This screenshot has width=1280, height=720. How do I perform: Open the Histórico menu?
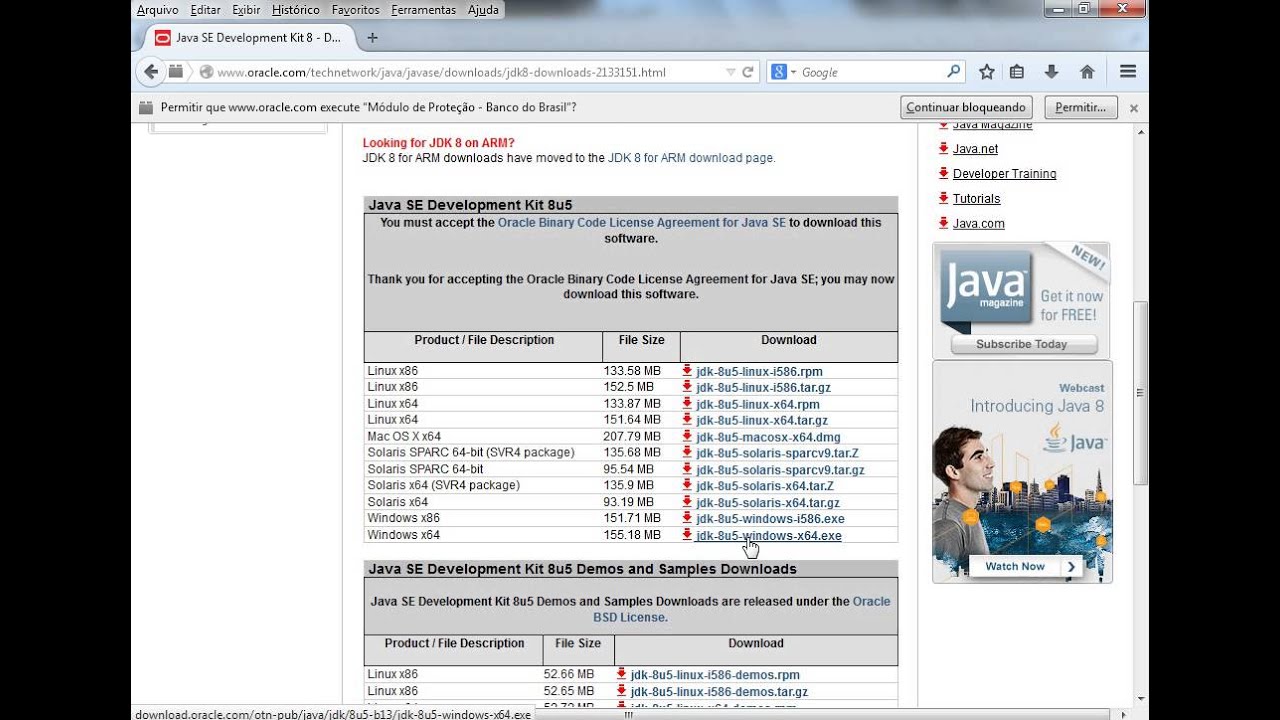click(x=296, y=10)
